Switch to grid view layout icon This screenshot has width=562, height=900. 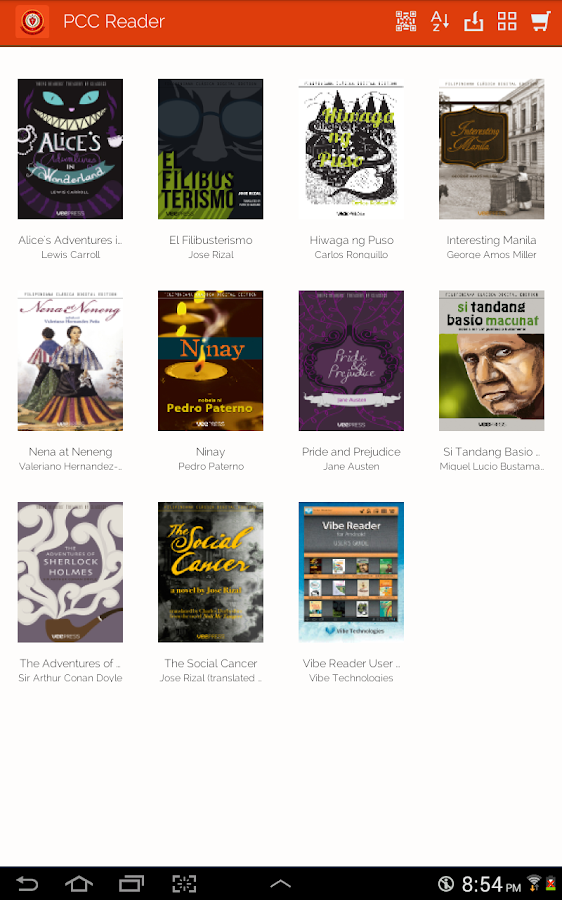pyautogui.click(x=507, y=21)
